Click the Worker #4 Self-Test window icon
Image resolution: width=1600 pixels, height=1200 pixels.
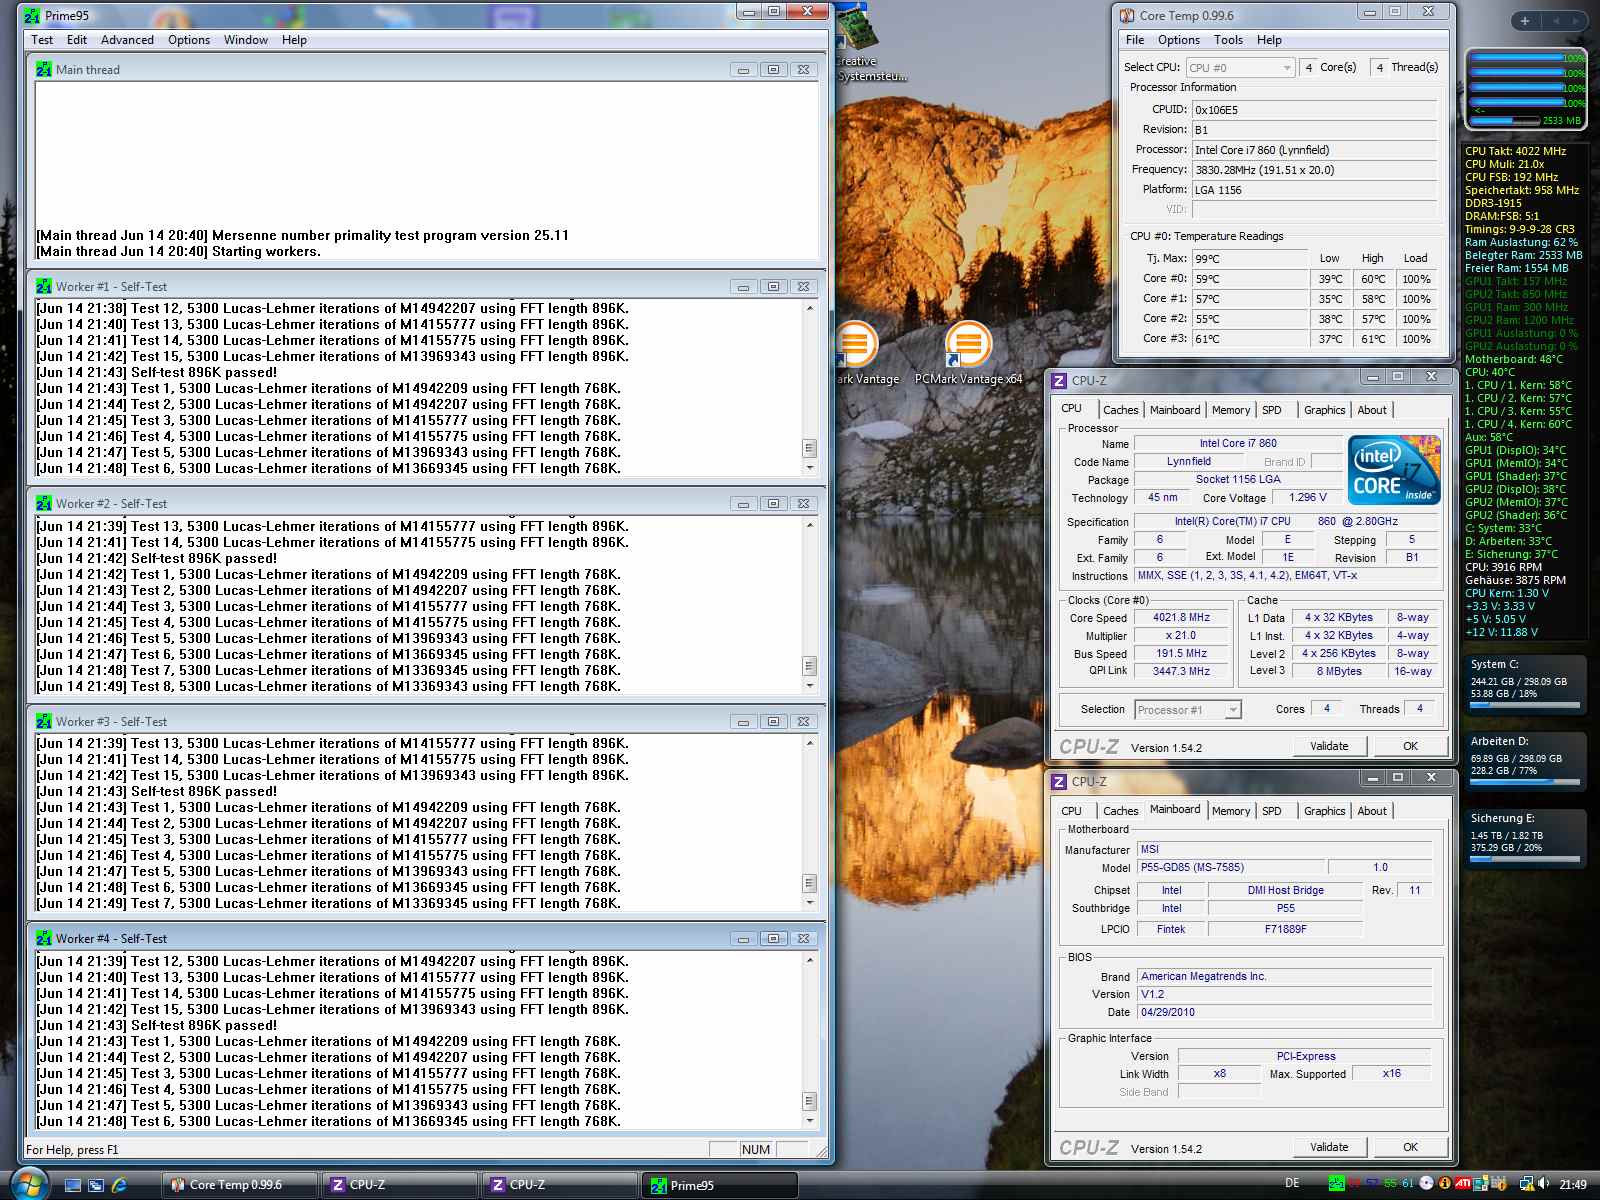click(x=44, y=938)
